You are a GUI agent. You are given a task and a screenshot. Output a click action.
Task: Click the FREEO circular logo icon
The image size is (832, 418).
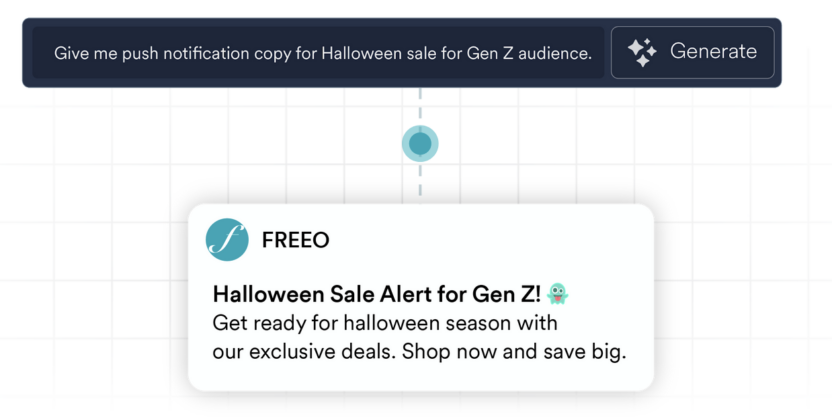coord(227,240)
